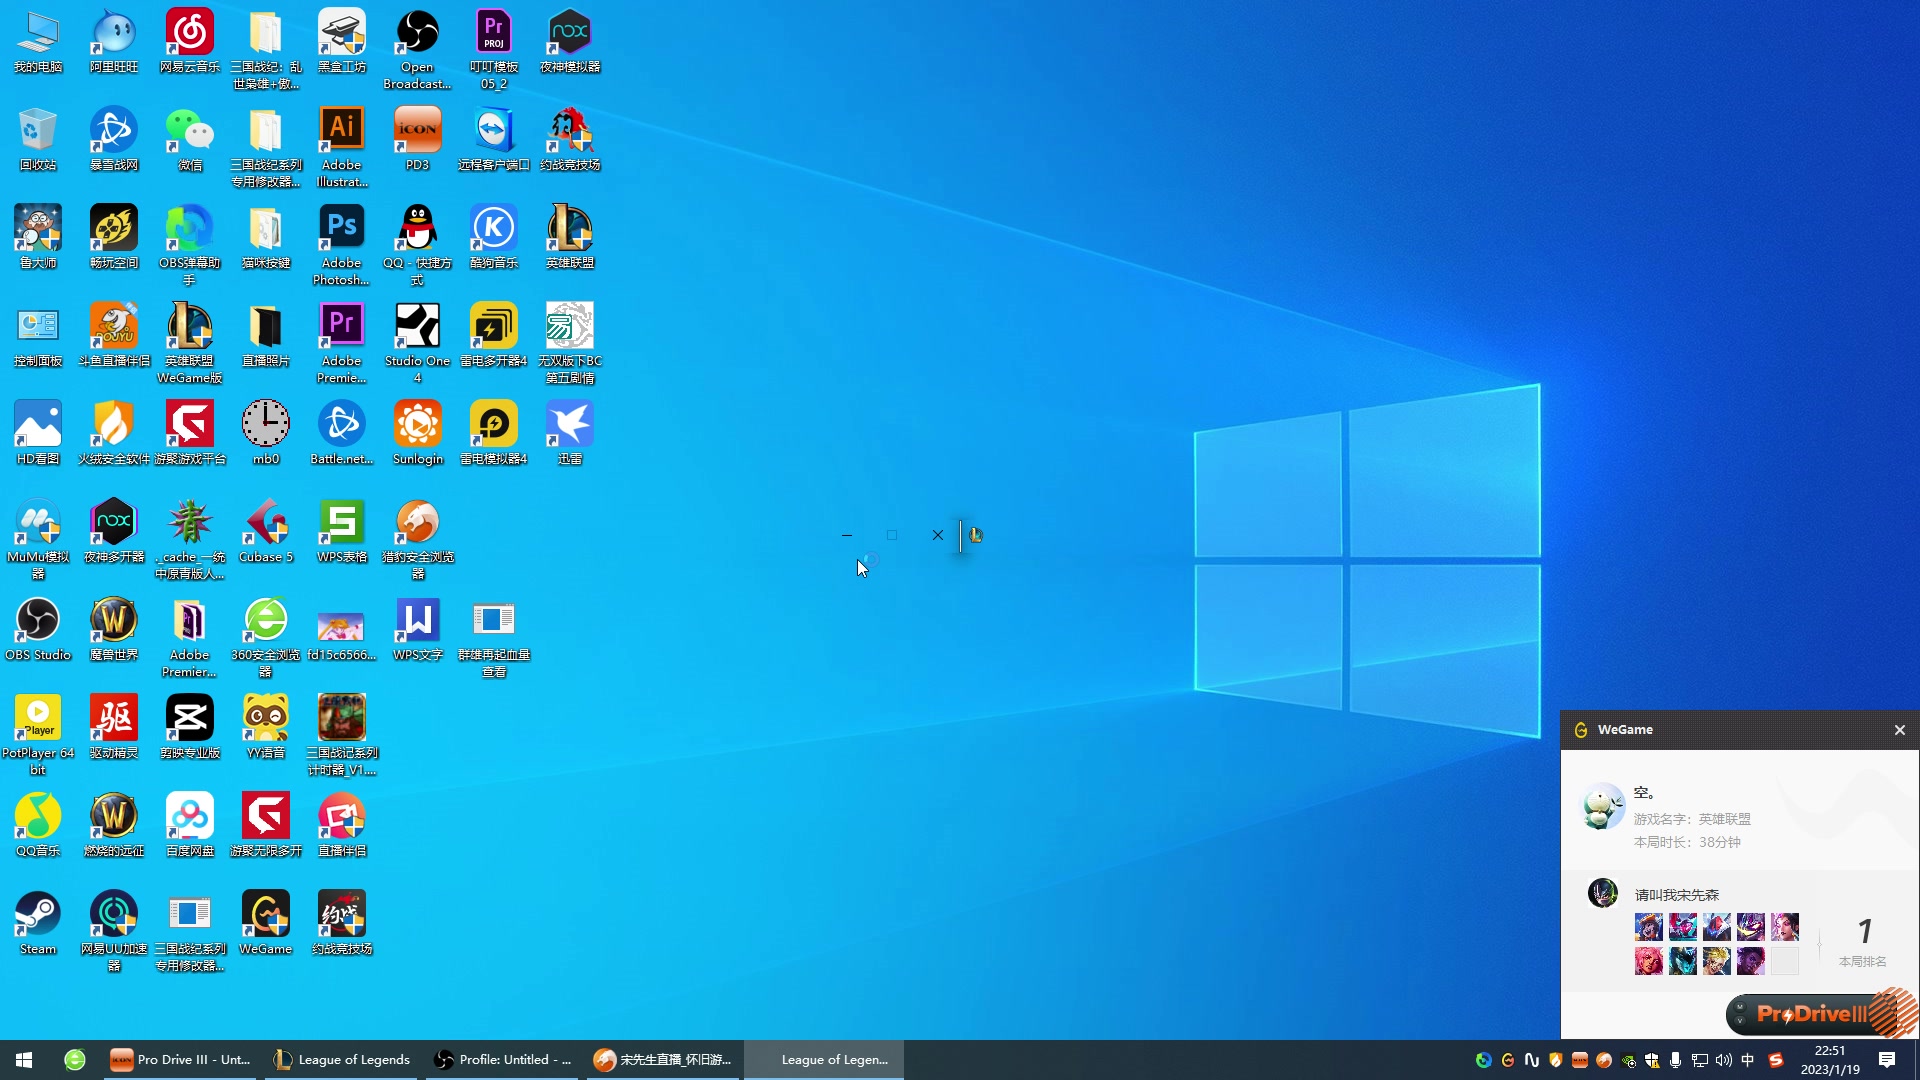Switch to 宋先生直播 browser taskbar item
Screen dimensions: 1920x1080
tap(664, 1060)
